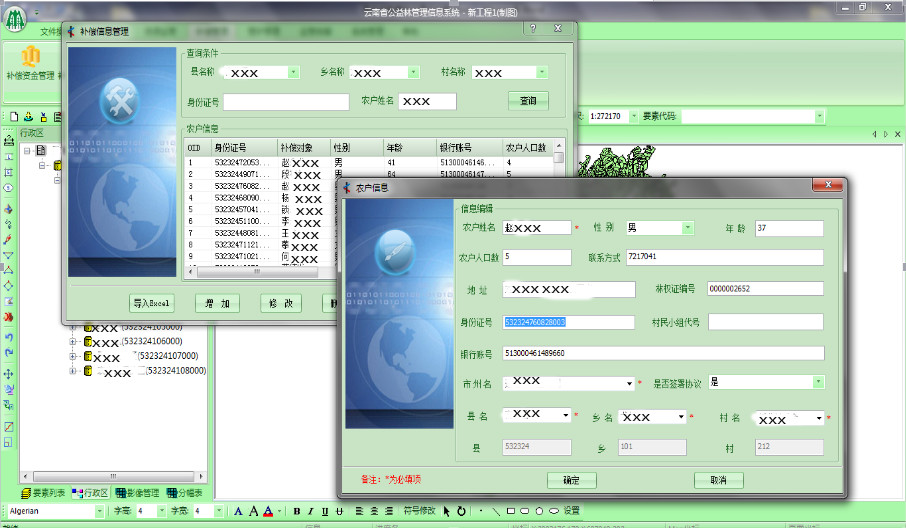
Task: Toggle strikethrough formatting in the bottom toolbar
Action: coord(339,511)
